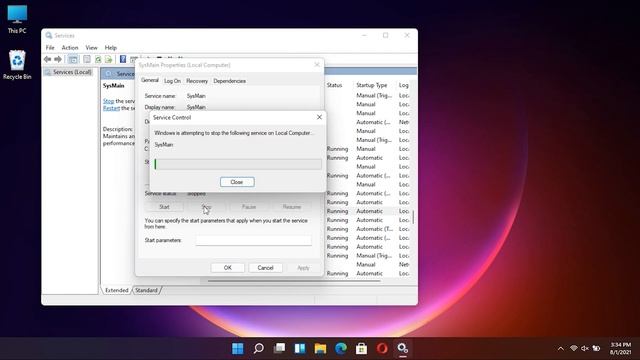Refresh the services list via toolbar icon
This screenshot has height=360, width=640.
(98, 60)
